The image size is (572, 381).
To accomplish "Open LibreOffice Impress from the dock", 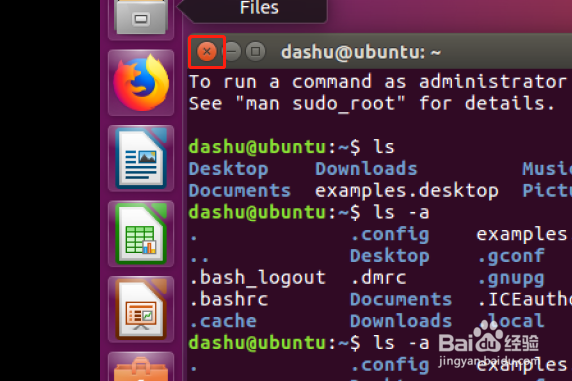I will pos(141,309).
